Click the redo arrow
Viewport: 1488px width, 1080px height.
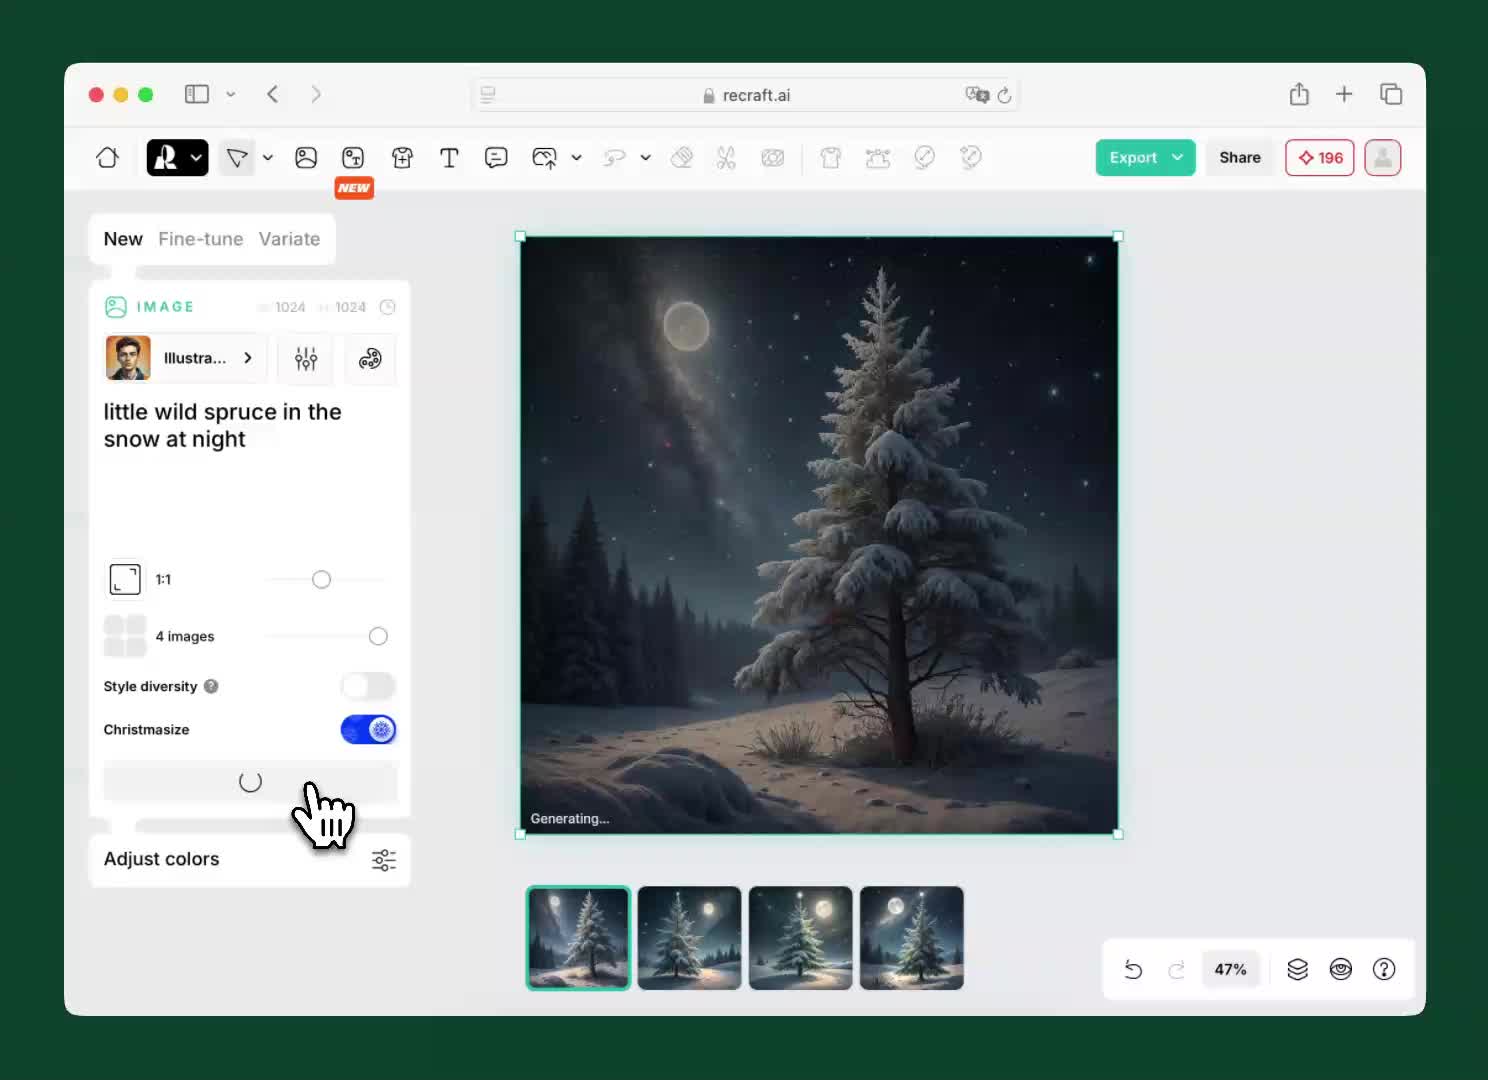click(x=1177, y=970)
